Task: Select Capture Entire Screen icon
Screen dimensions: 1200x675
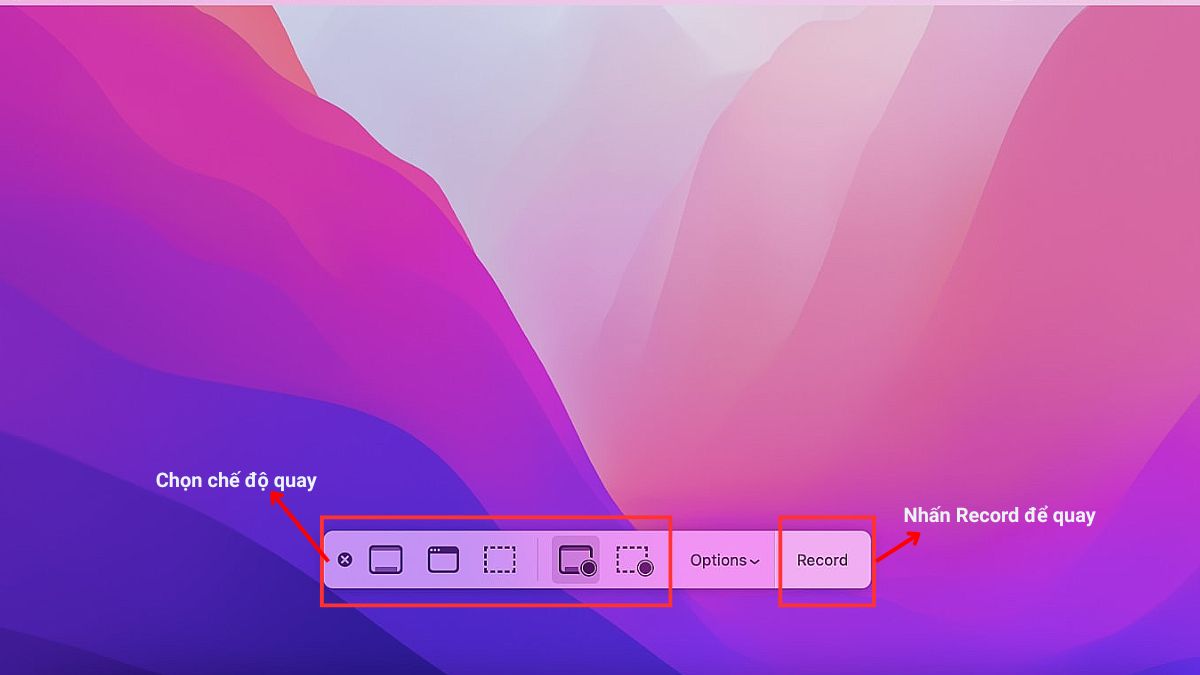Action: point(385,560)
